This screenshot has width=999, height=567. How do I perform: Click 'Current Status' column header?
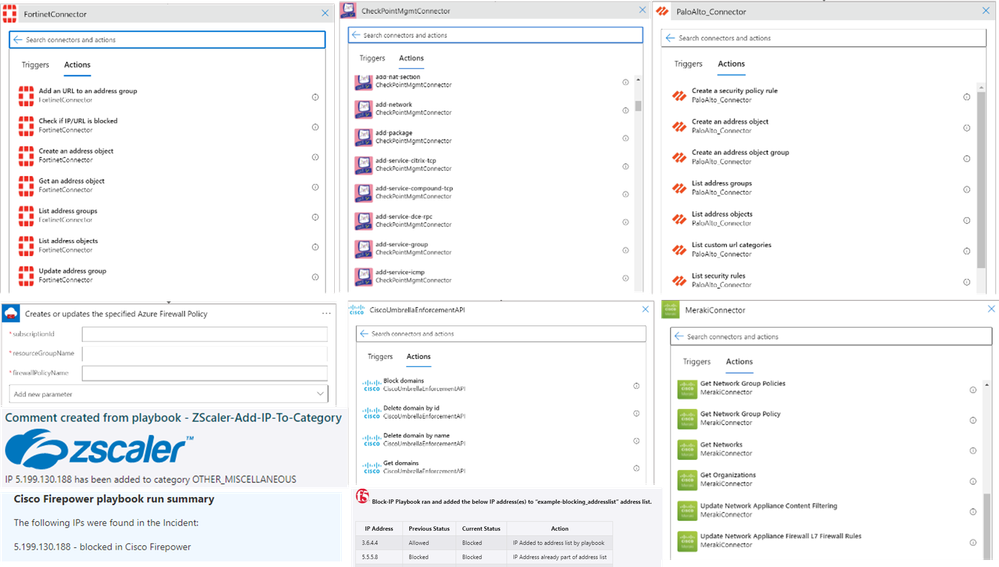click(x=481, y=528)
